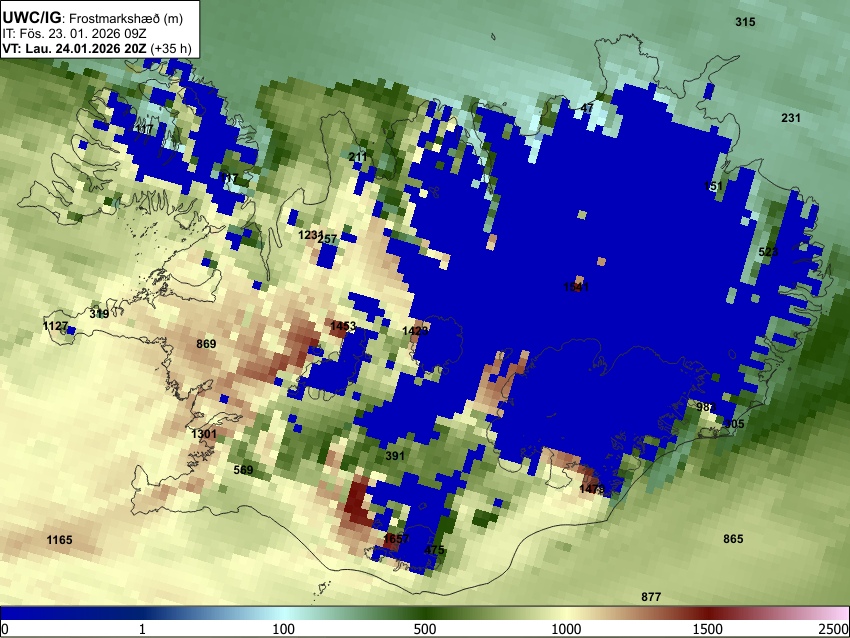Screen dimensions: 850x638
Task: Click map value 869 in the west
Action: [x=206, y=344]
